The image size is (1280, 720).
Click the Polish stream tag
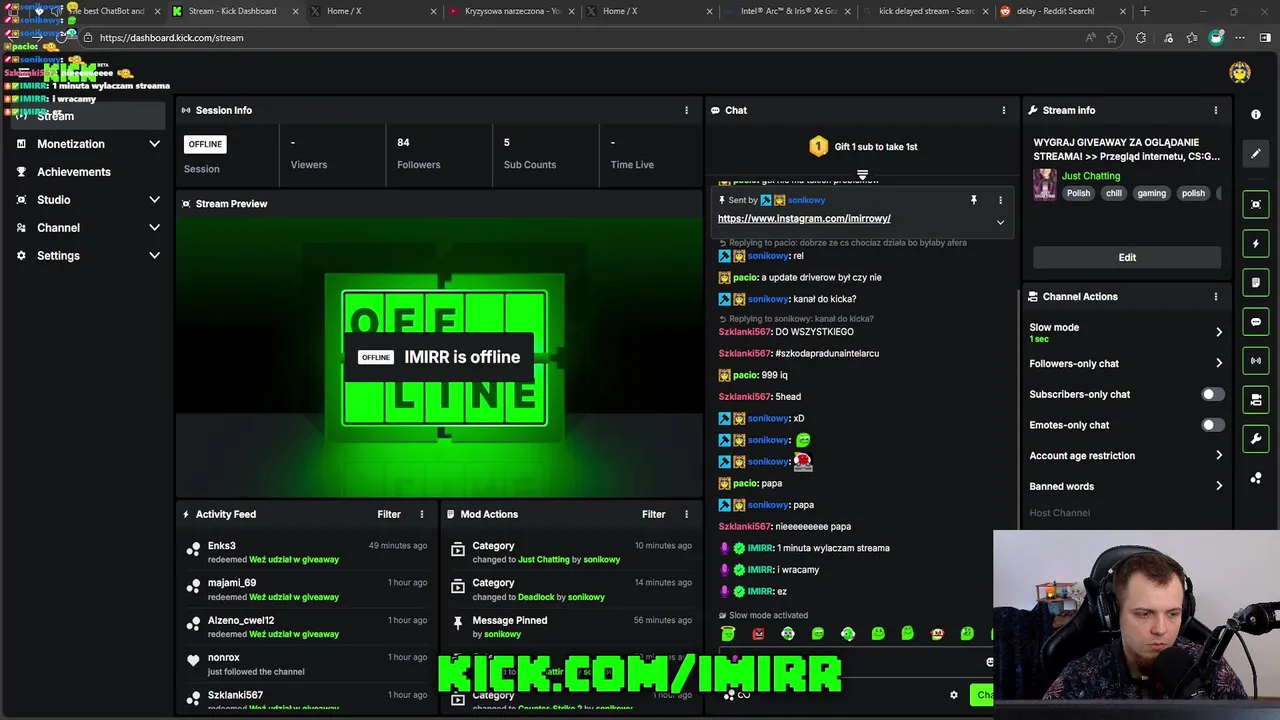(1078, 193)
